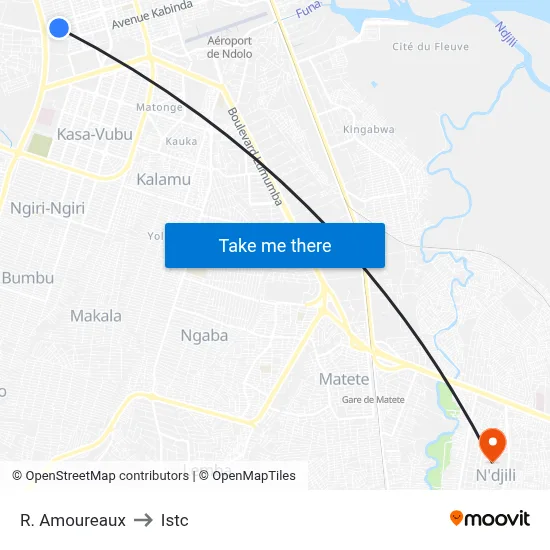Click the arrow between R. Amoureaux and Istc
The height and width of the screenshot is (550, 550).
coord(143,520)
